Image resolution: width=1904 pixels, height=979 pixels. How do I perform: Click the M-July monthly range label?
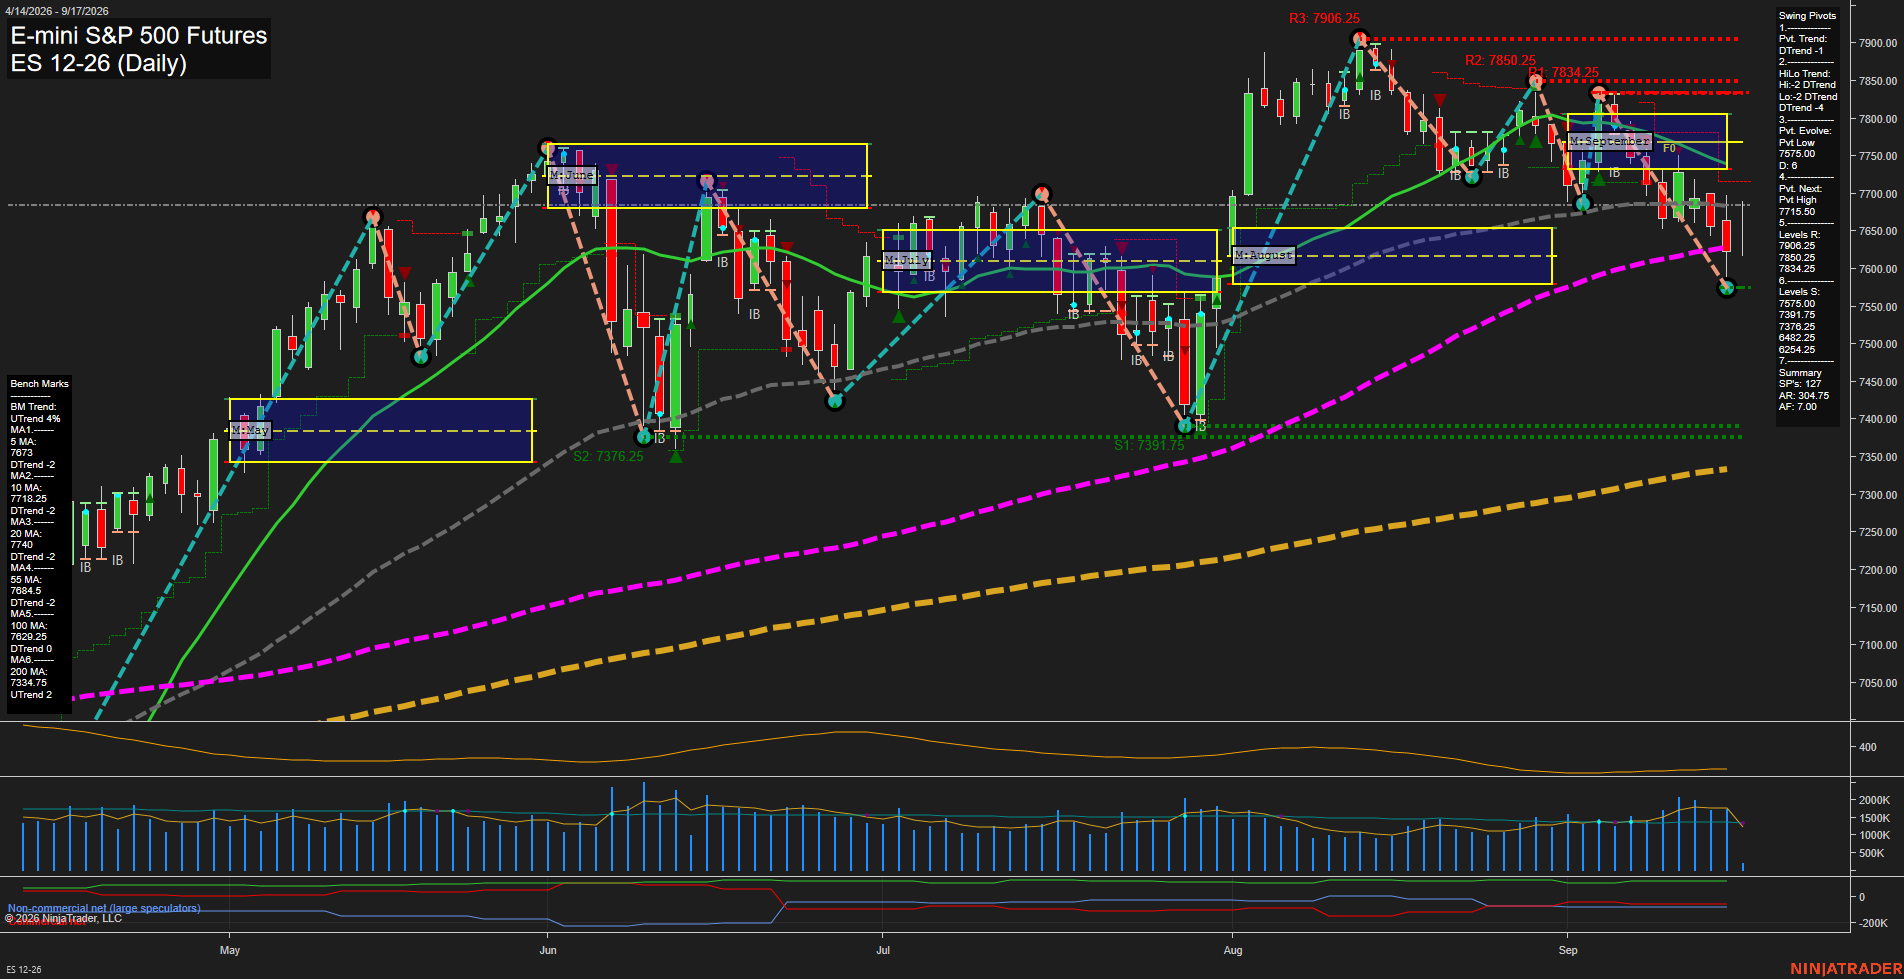click(908, 260)
